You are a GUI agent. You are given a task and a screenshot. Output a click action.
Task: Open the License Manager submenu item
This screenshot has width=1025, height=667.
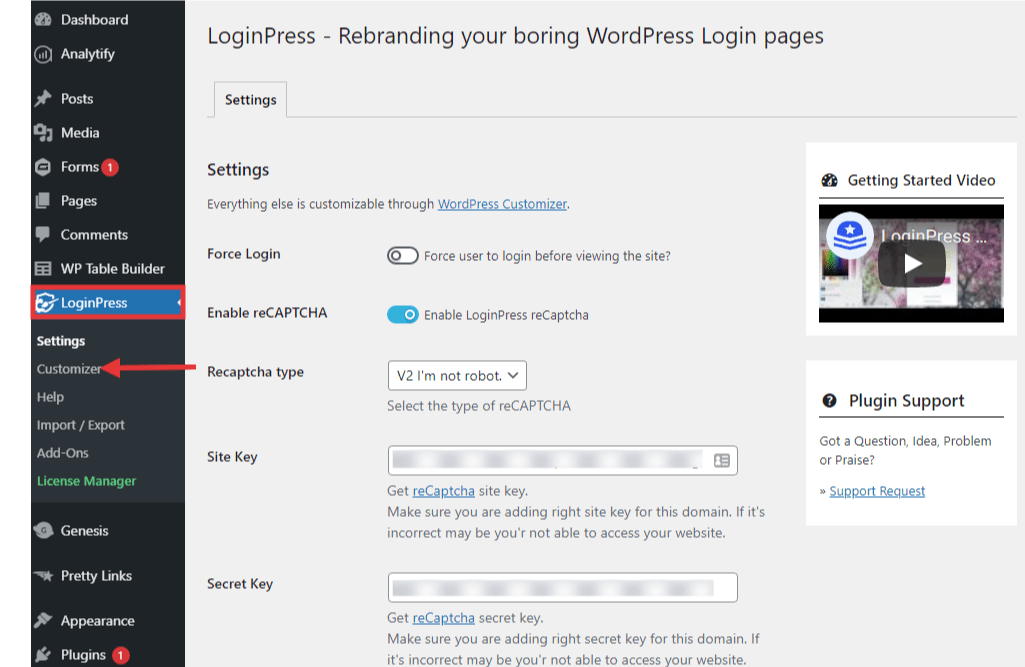[x=86, y=481]
